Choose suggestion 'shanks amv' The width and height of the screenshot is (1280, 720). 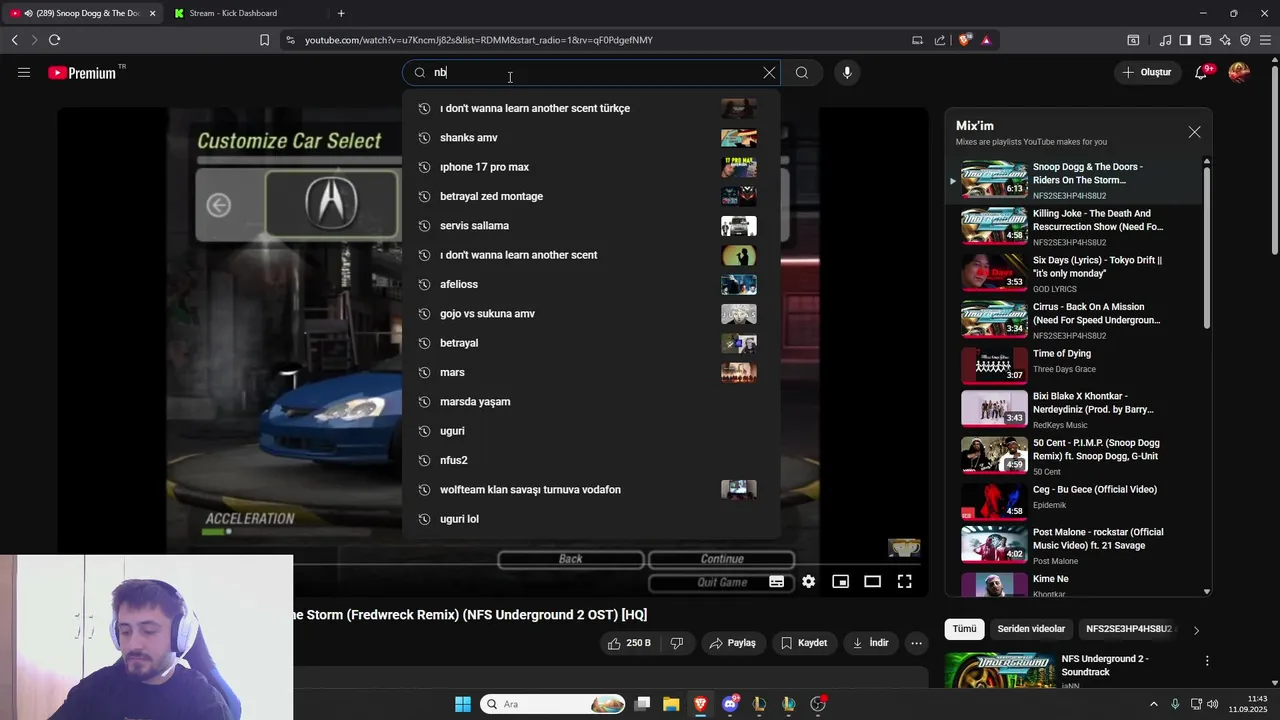click(x=591, y=137)
